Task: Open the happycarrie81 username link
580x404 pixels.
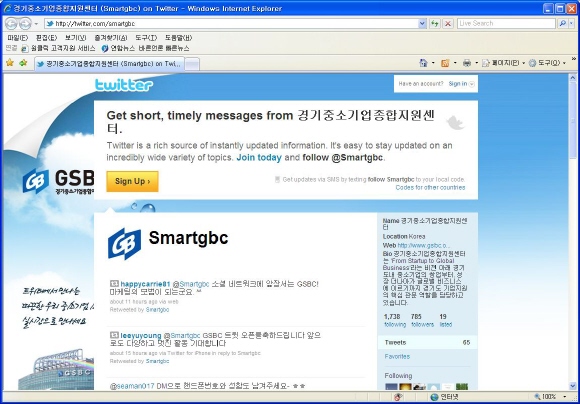Action: tap(145, 284)
